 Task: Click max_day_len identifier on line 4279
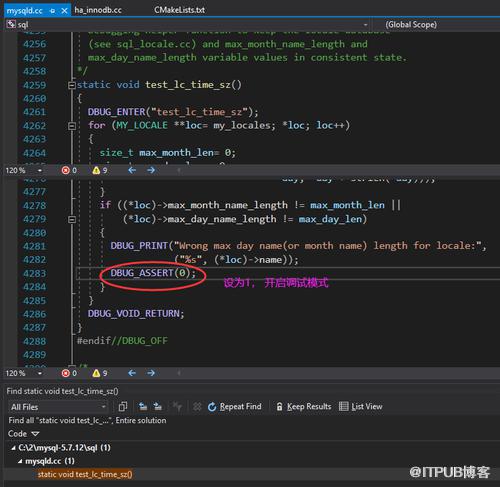click(x=330, y=220)
